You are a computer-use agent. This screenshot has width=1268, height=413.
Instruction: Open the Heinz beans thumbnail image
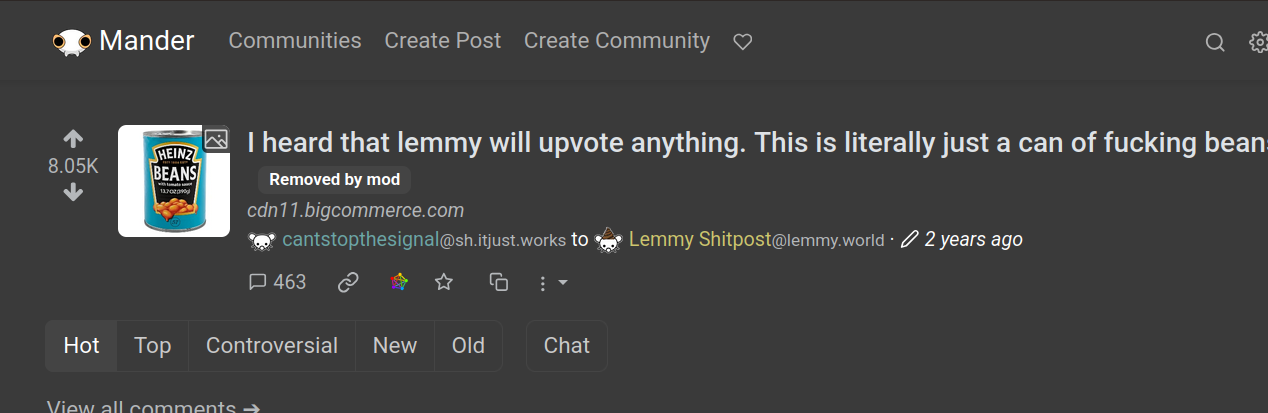pos(175,181)
